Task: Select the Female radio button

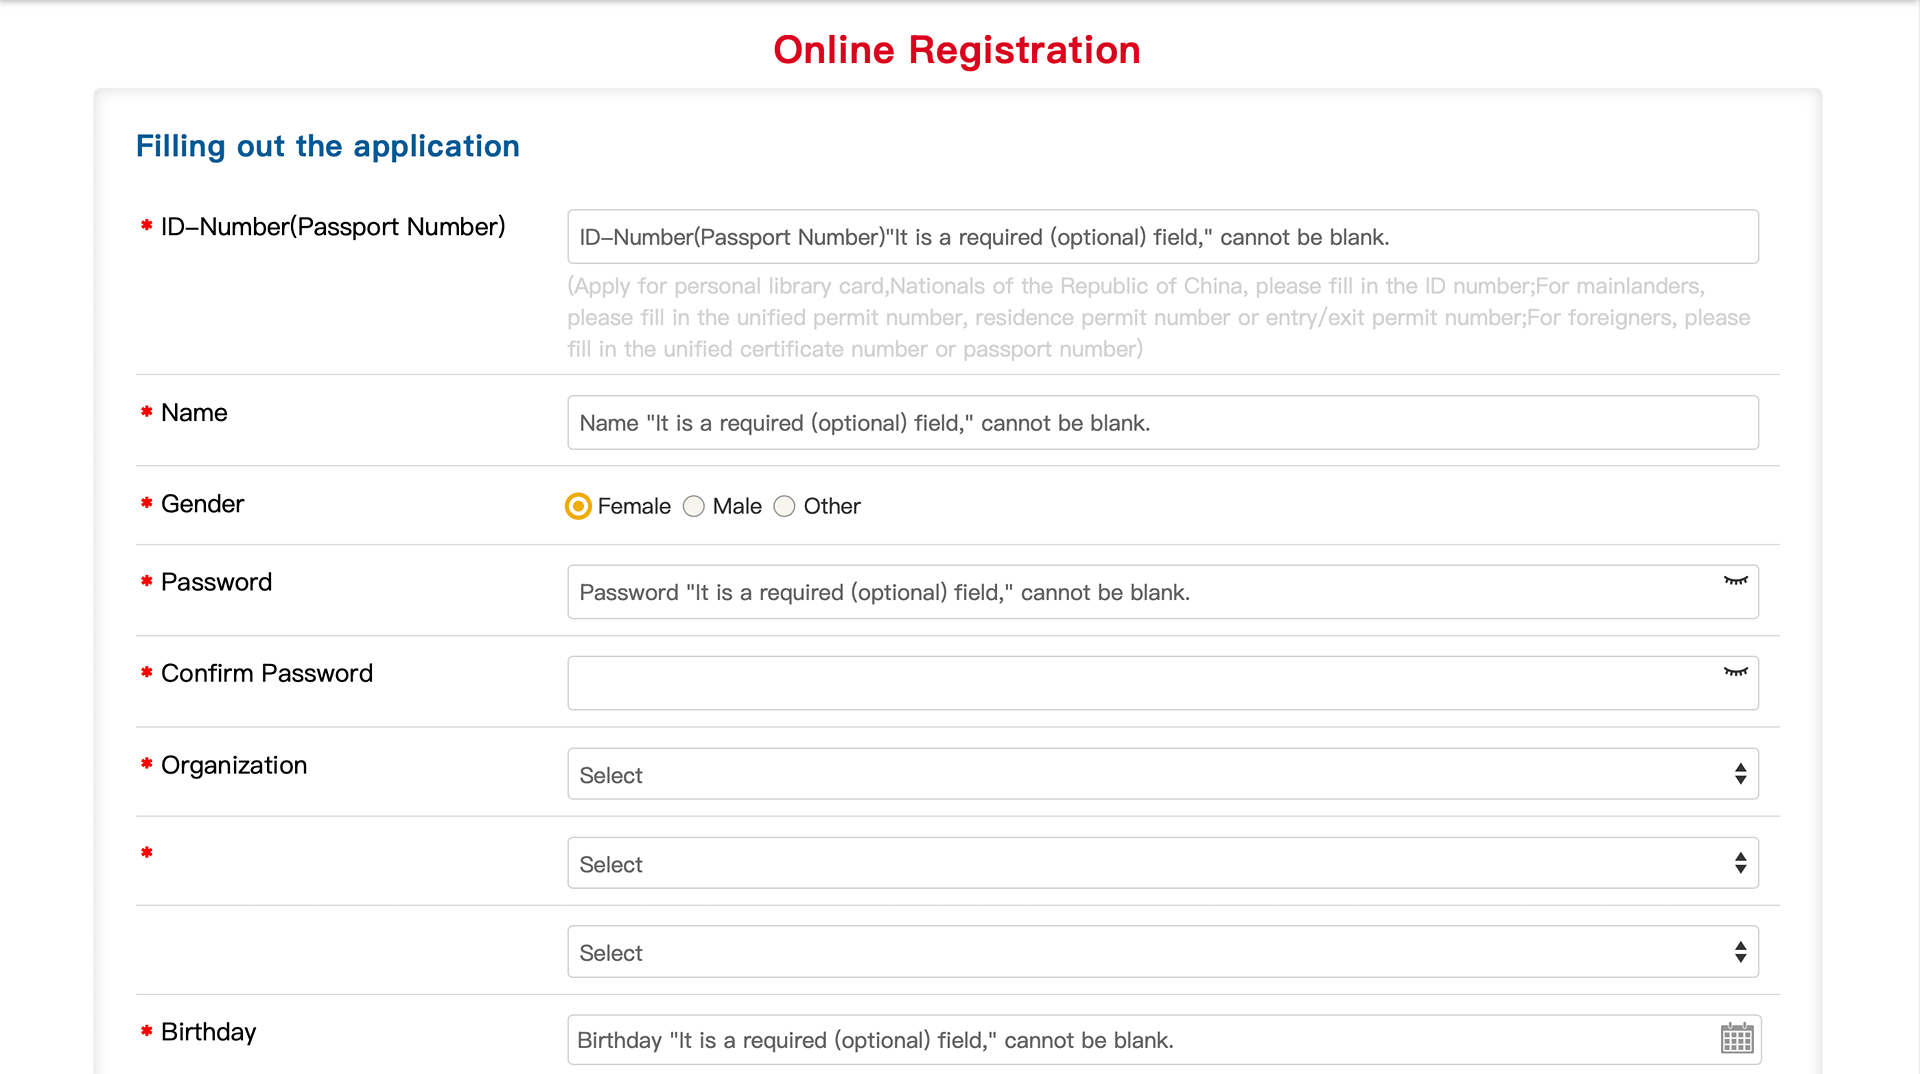Action: point(578,507)
